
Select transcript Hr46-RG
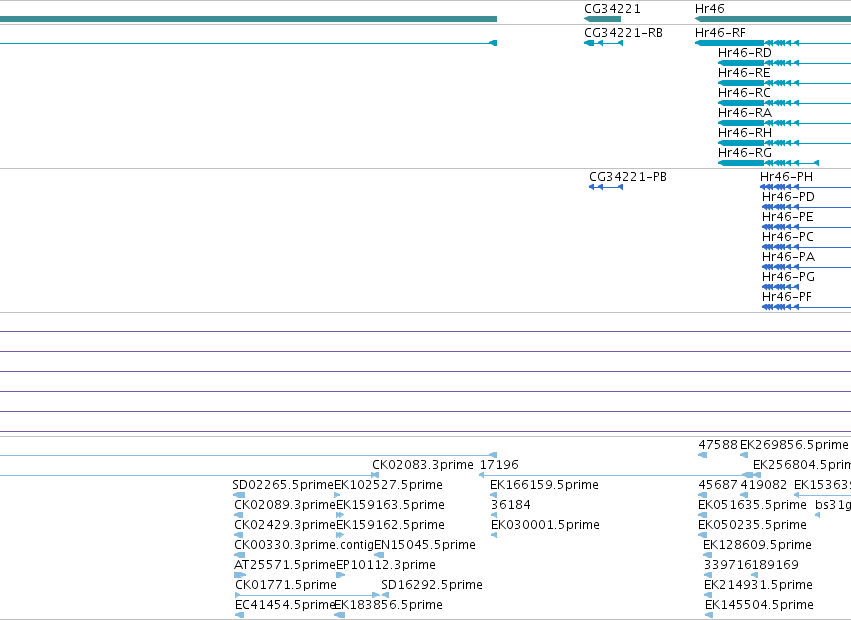tap(745, 153)
